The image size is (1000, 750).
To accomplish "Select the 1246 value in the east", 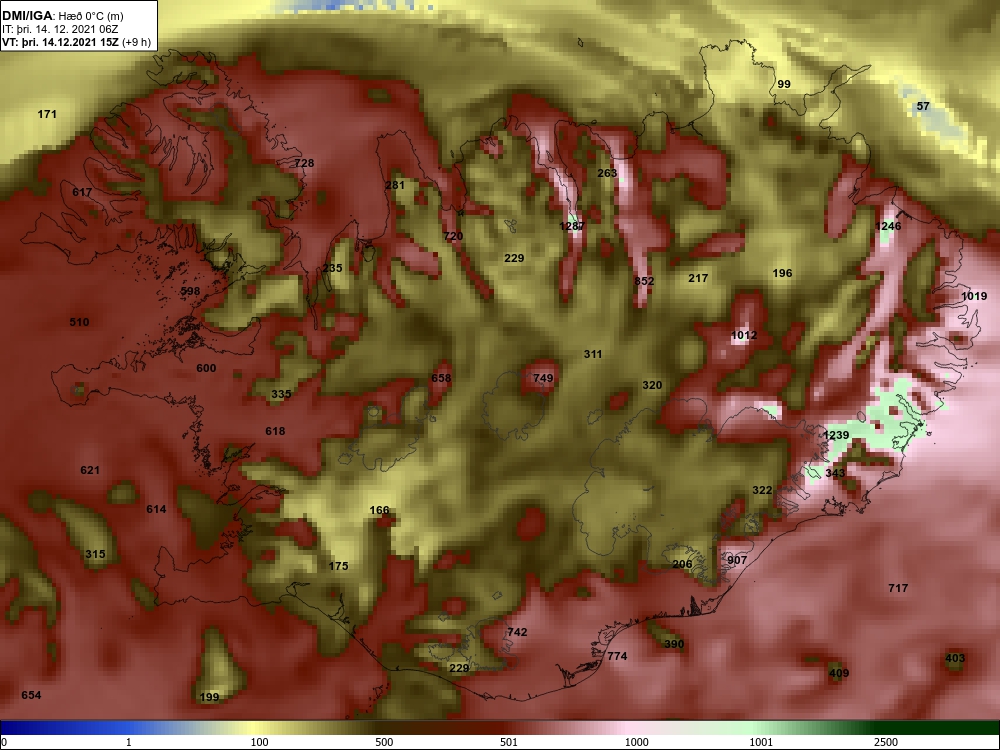I will (x=888, y=226).
